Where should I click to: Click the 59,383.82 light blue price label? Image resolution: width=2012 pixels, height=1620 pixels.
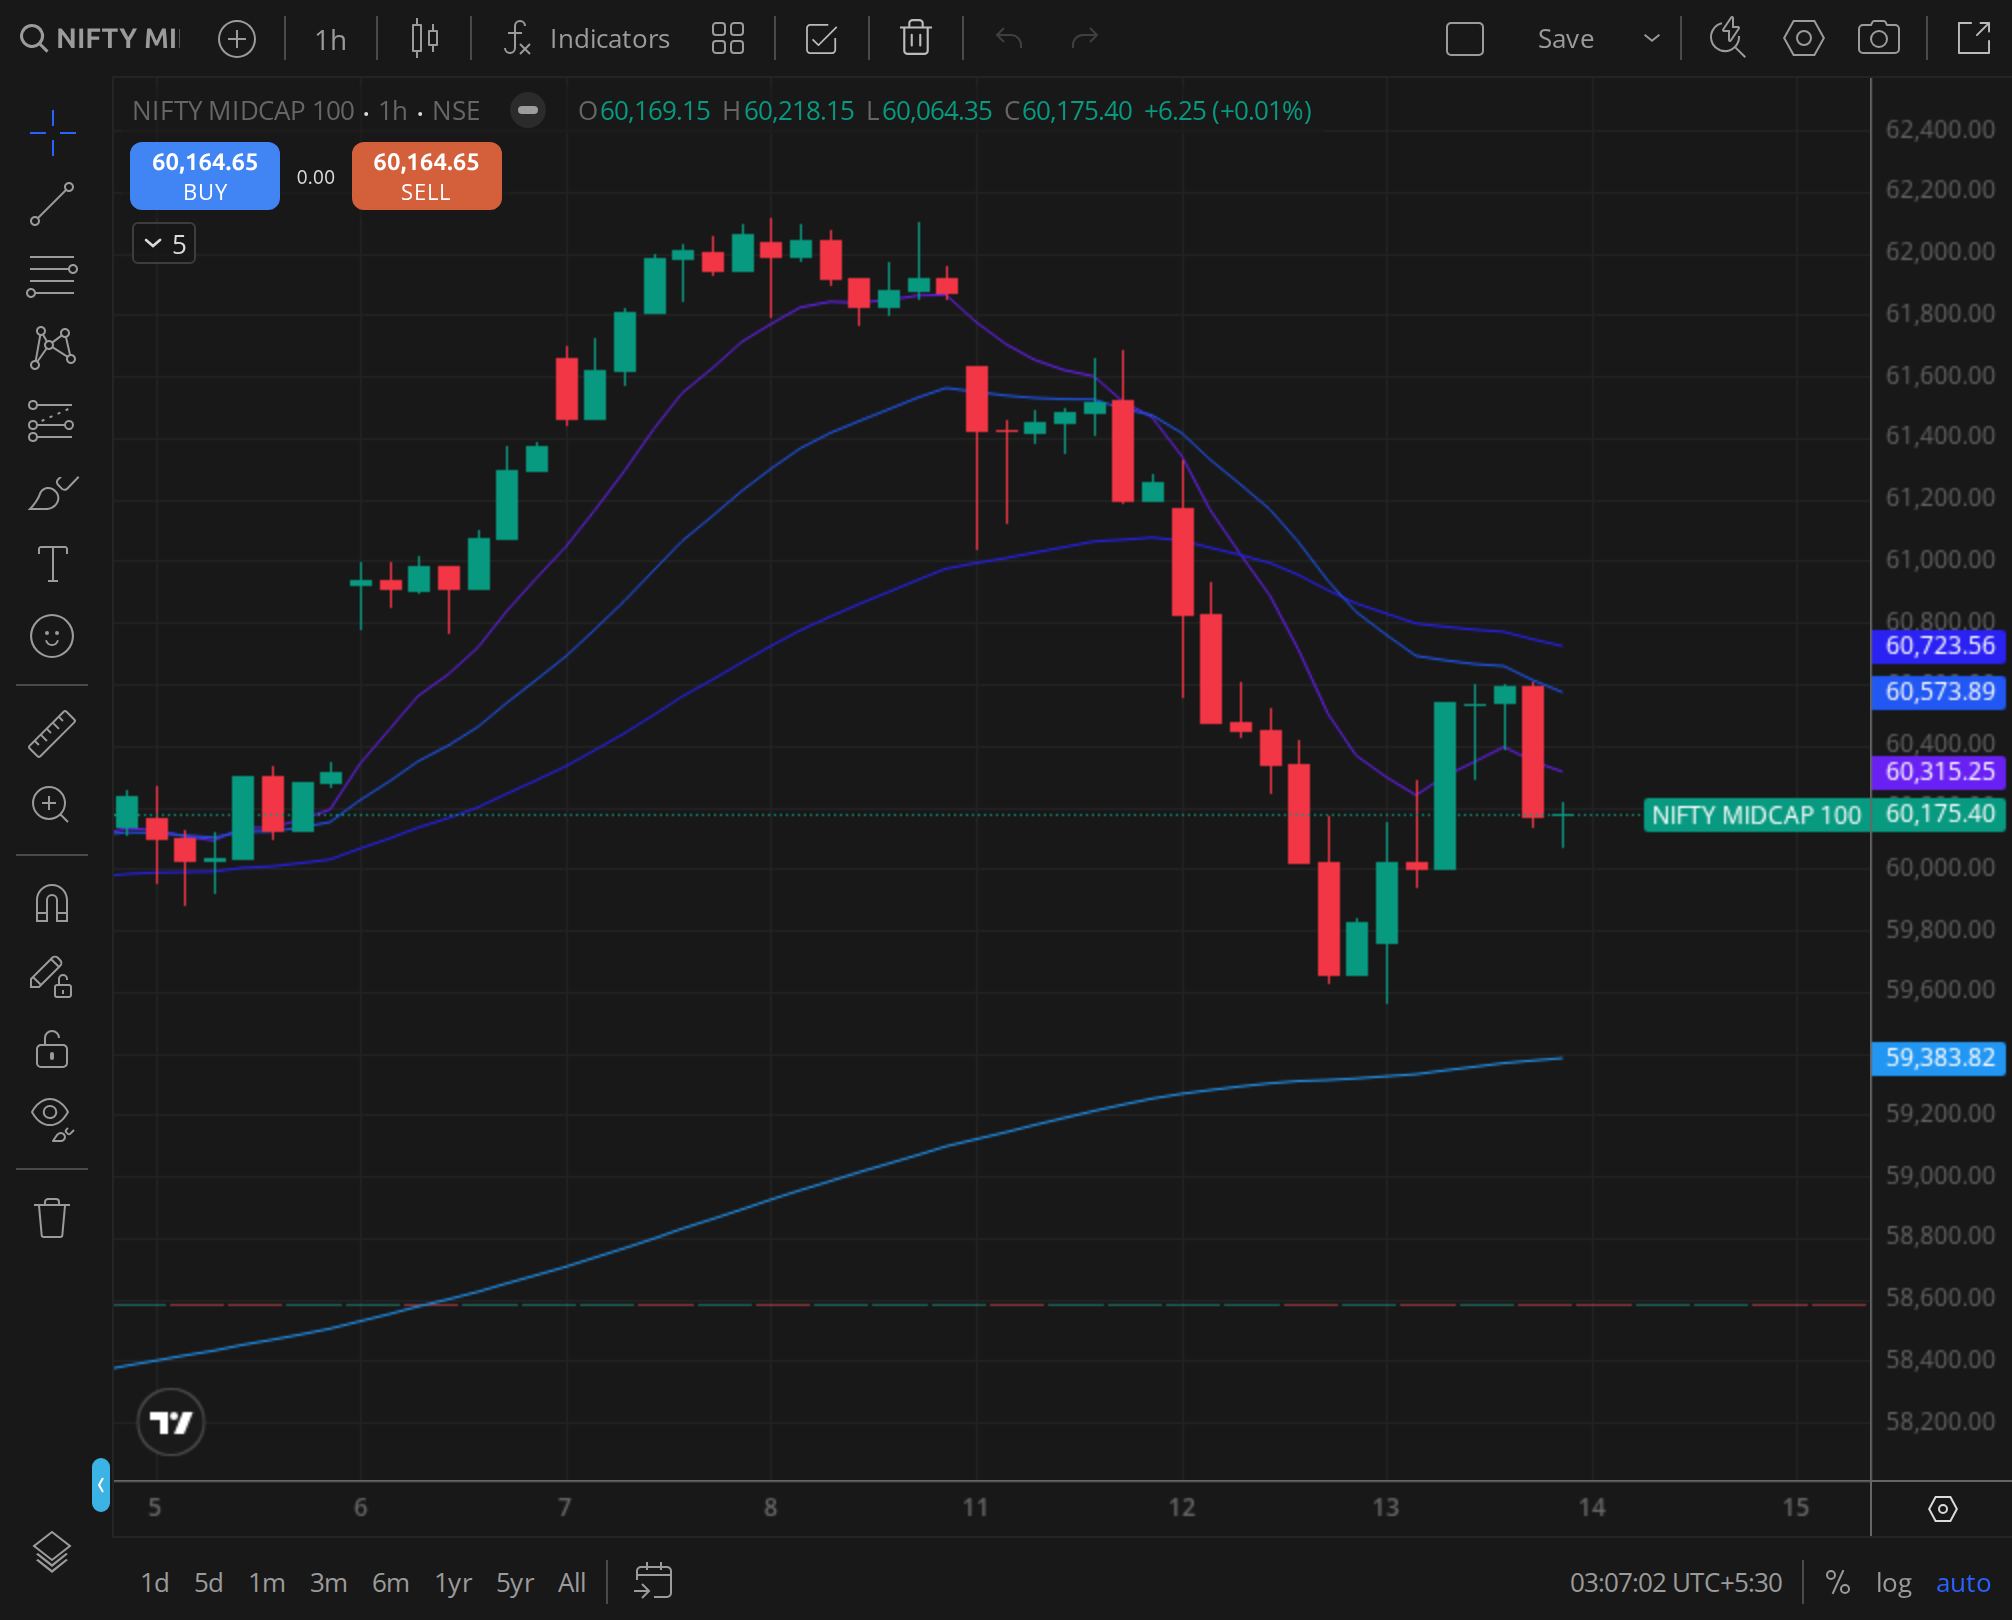tap(1939, 1057)
